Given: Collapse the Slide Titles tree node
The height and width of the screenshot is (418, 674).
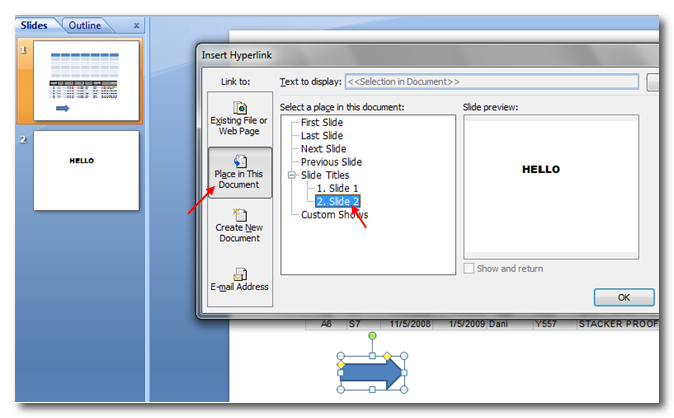Looking at the screenshot, I should click(x=291, y=175).
